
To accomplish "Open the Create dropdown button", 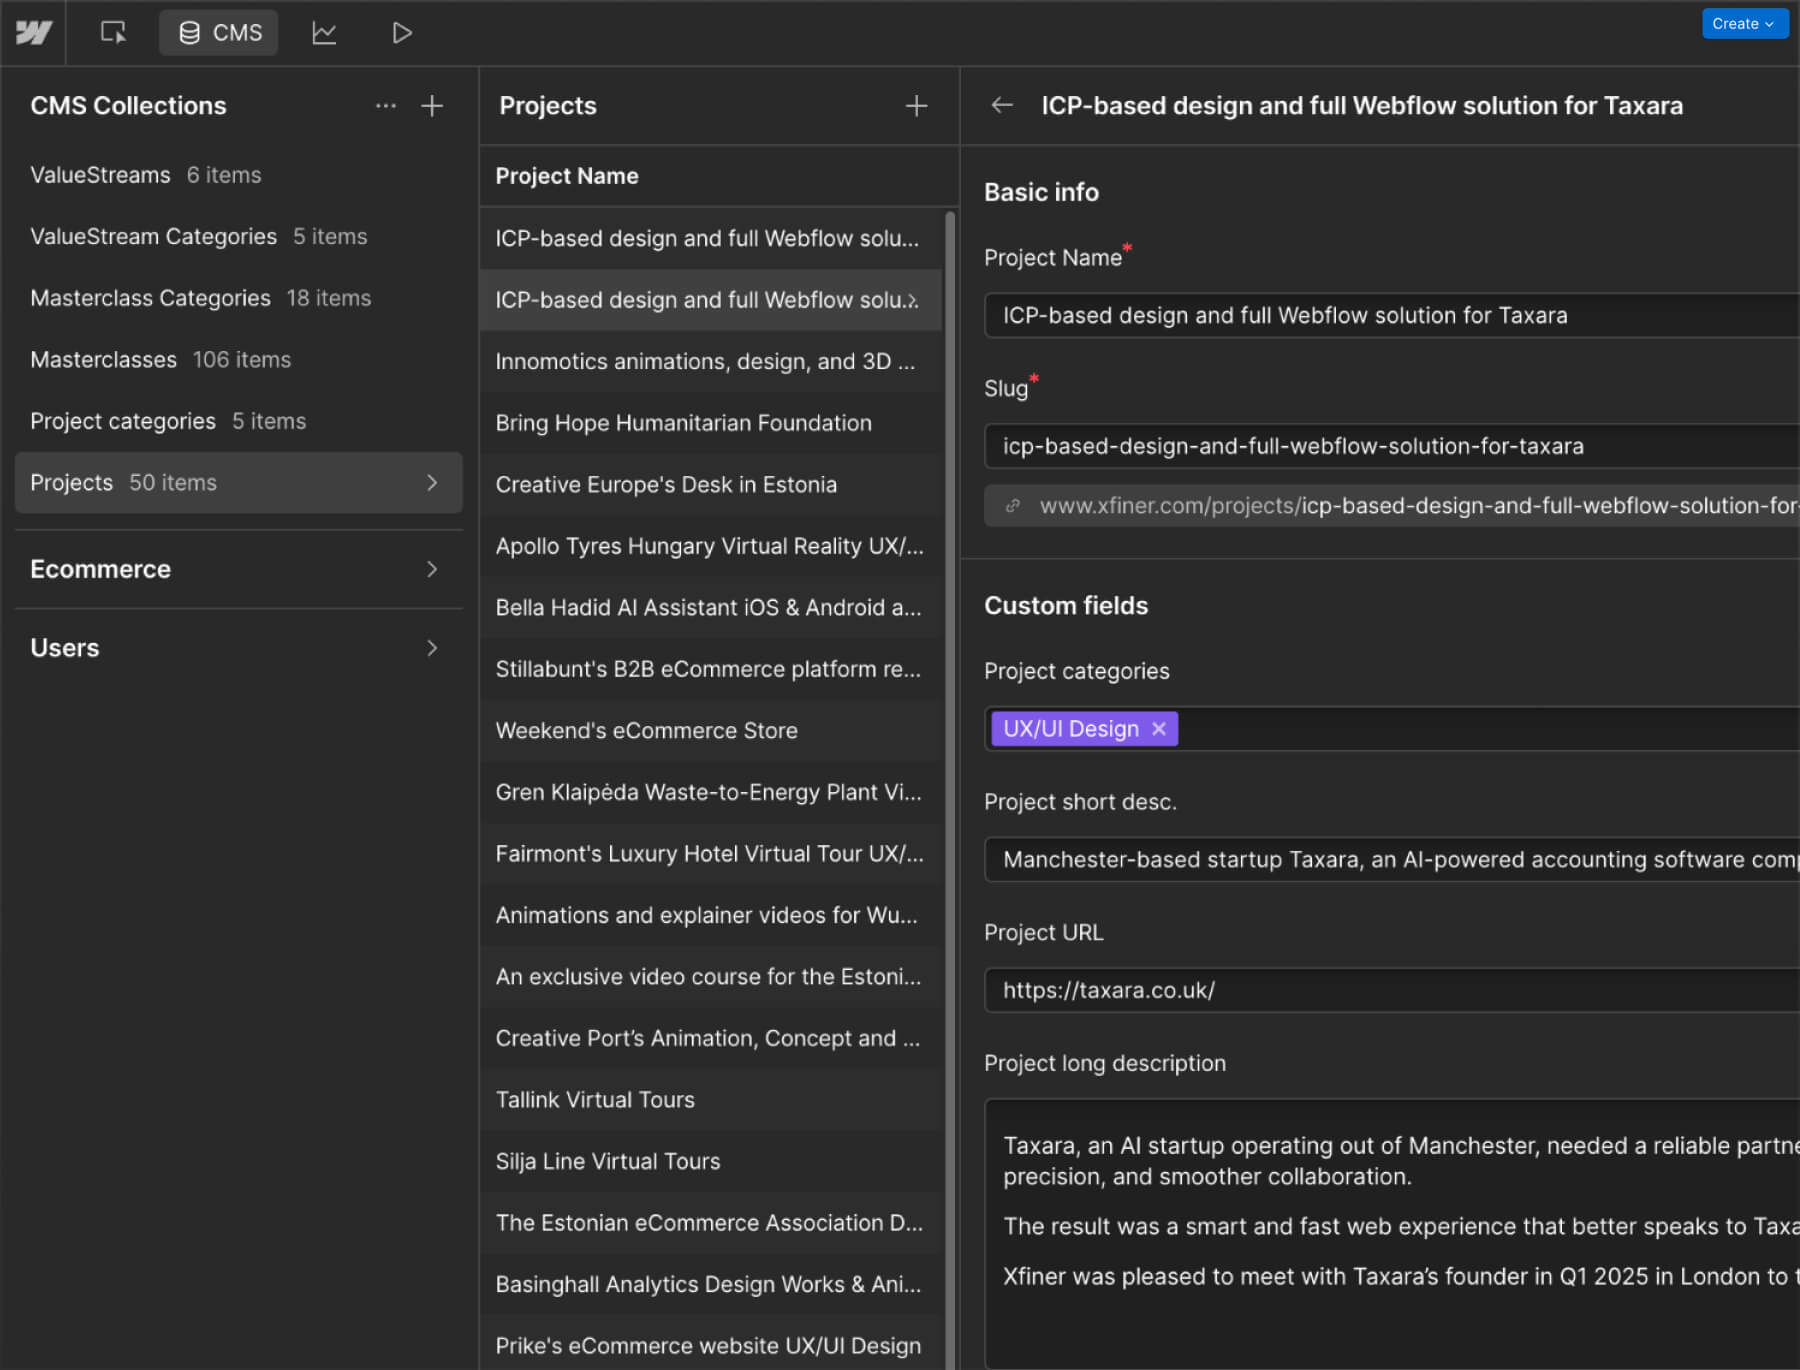I will point(1743,24).
